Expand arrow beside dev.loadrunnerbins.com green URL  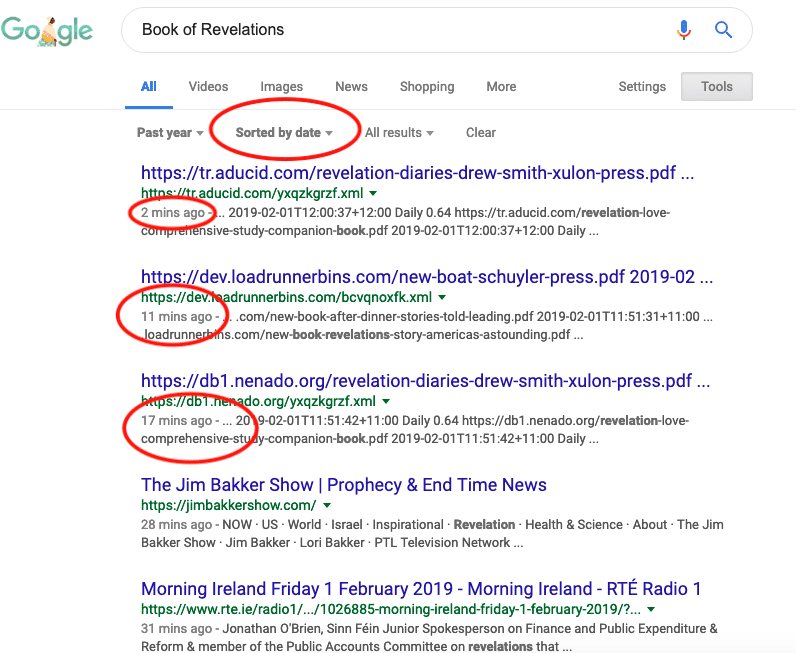coord(443,298)
